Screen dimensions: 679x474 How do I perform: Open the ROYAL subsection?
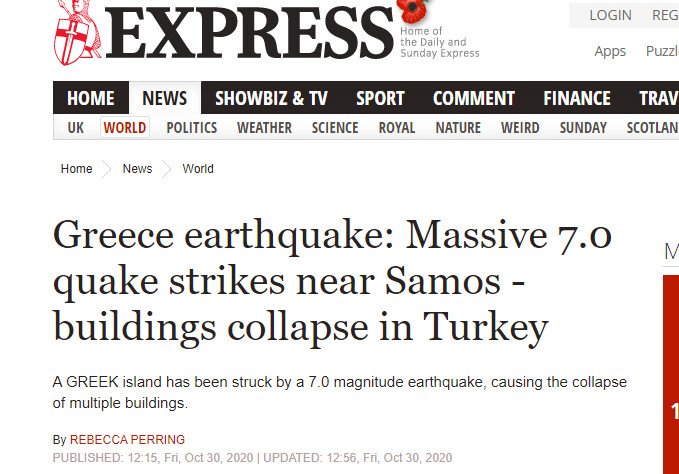pos(397,128)
